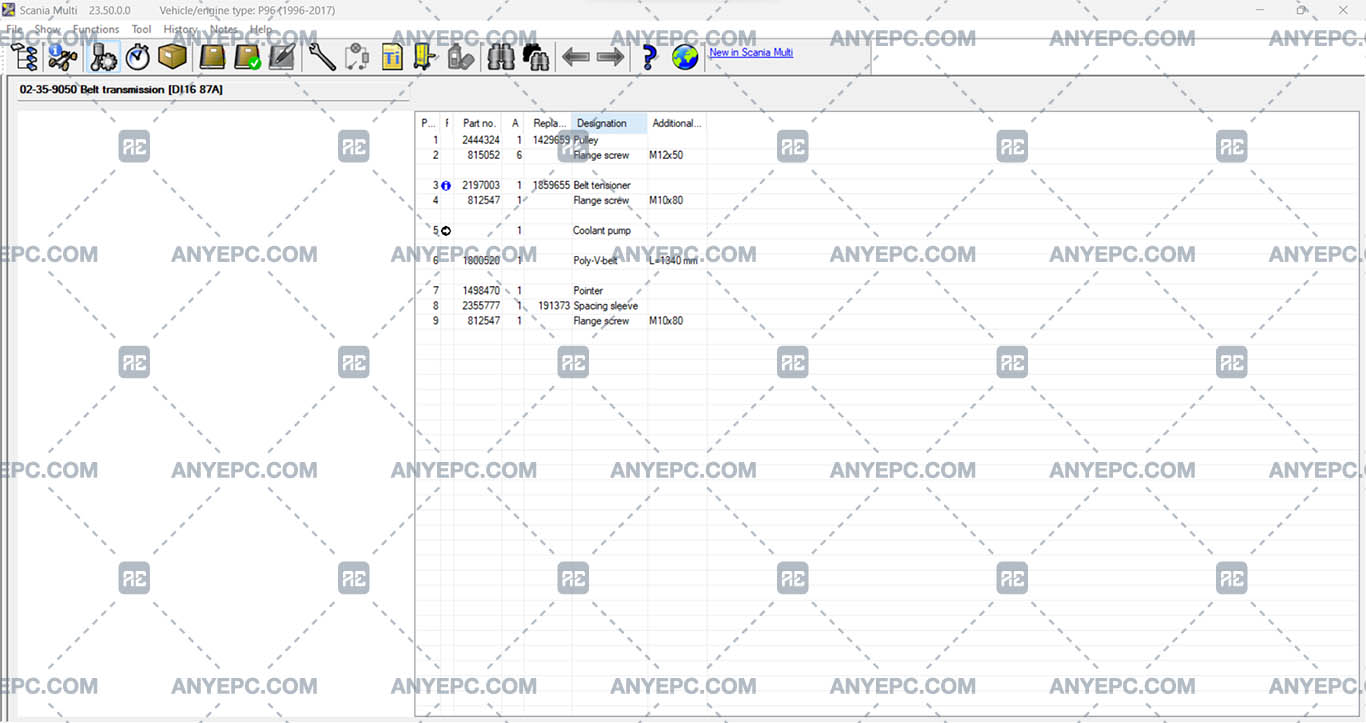Image resolution: width=1366 pixels, height=723 pixels.
Task: Click the gray bottle chemicals icon
Action: [460, 57]
